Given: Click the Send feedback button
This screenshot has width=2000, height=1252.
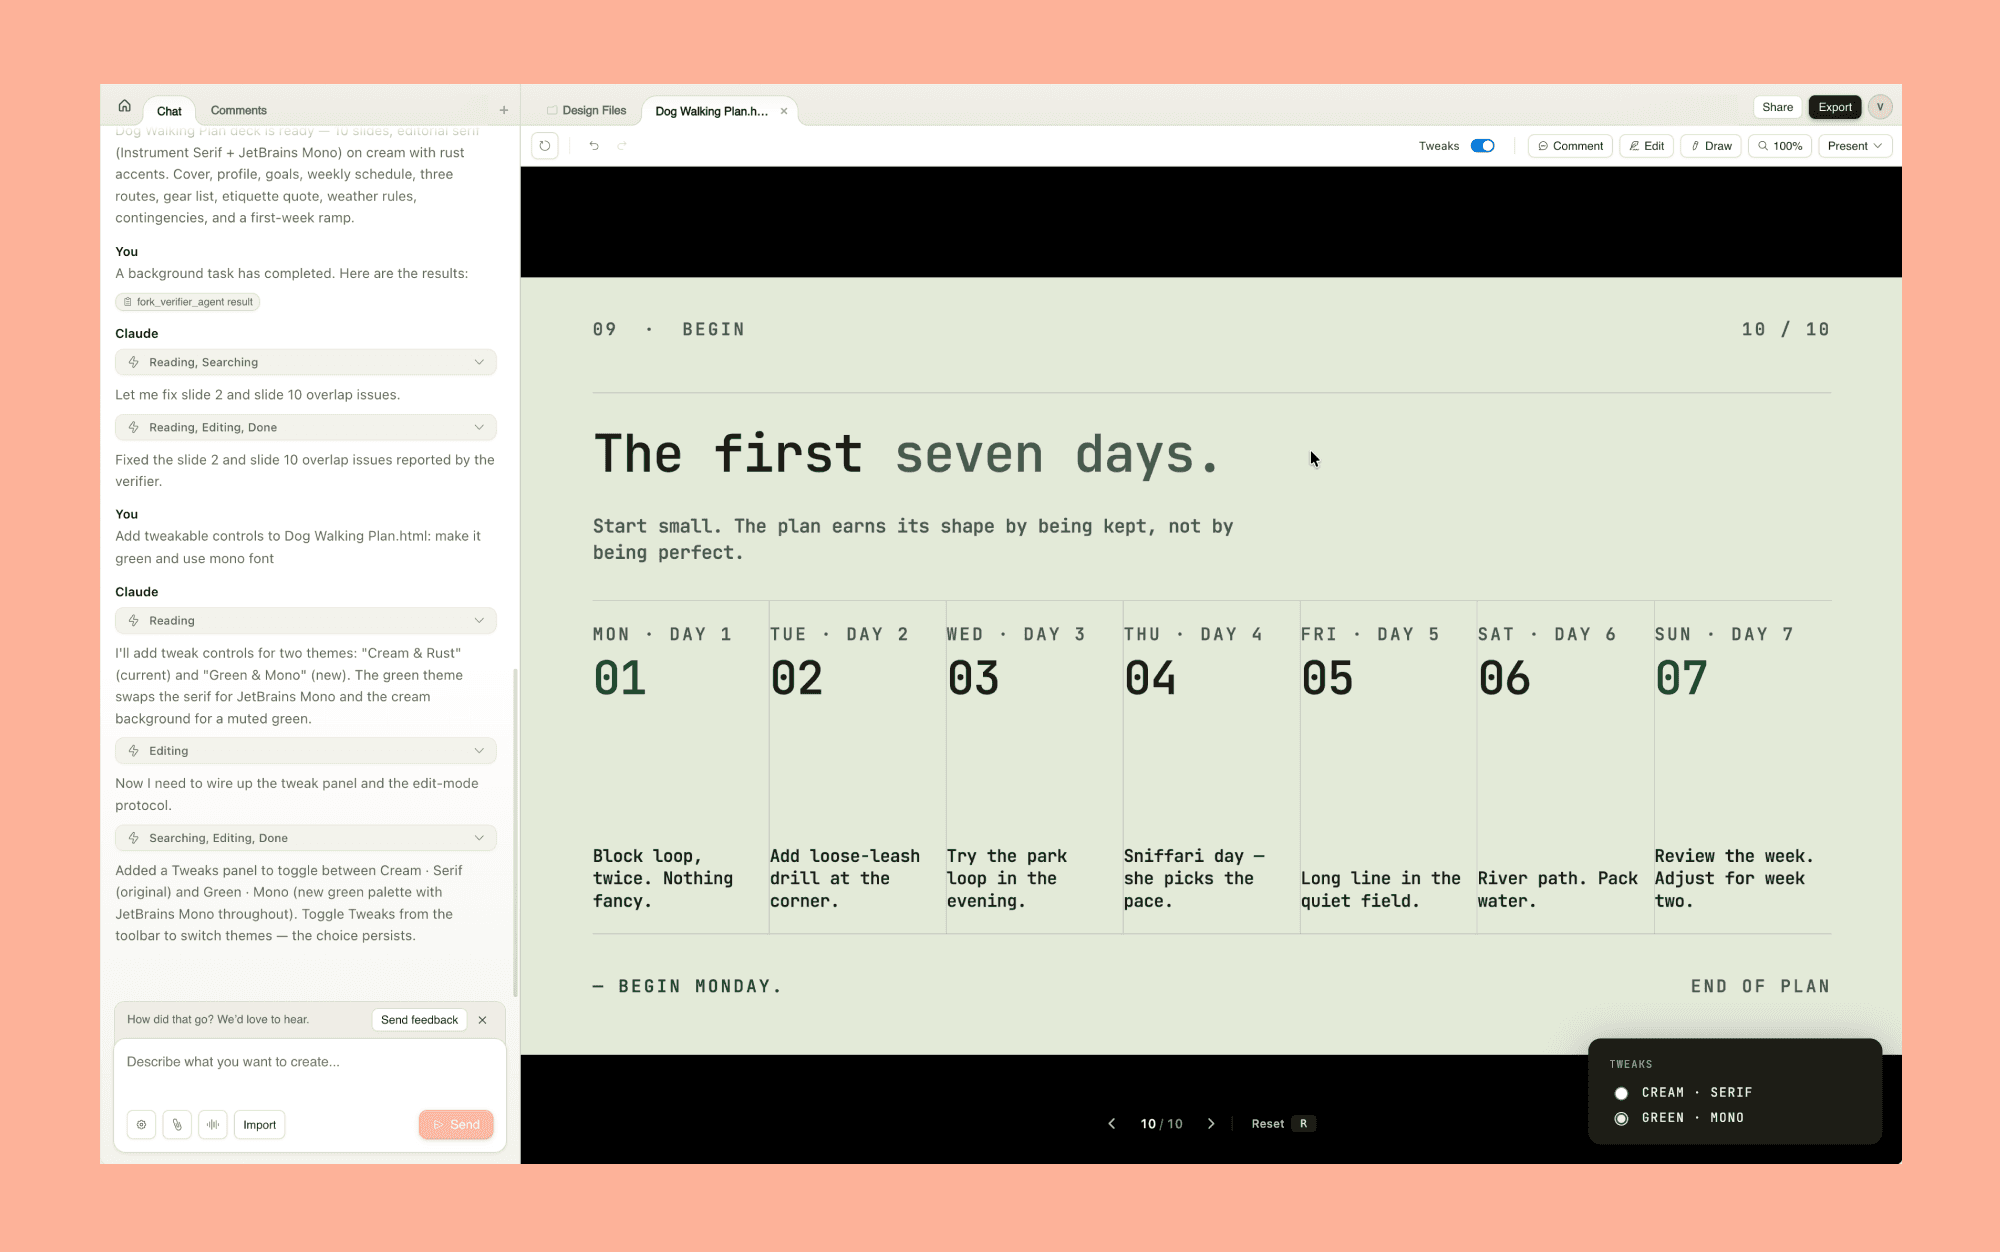Looking at the screenshot, I should tap(419, 1020).
